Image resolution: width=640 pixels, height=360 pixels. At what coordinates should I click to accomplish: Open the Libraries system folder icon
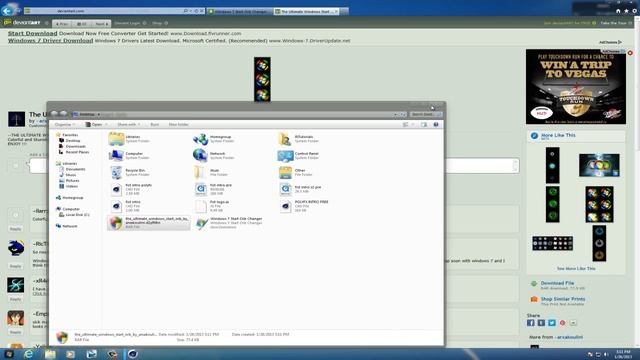point(116,139)
